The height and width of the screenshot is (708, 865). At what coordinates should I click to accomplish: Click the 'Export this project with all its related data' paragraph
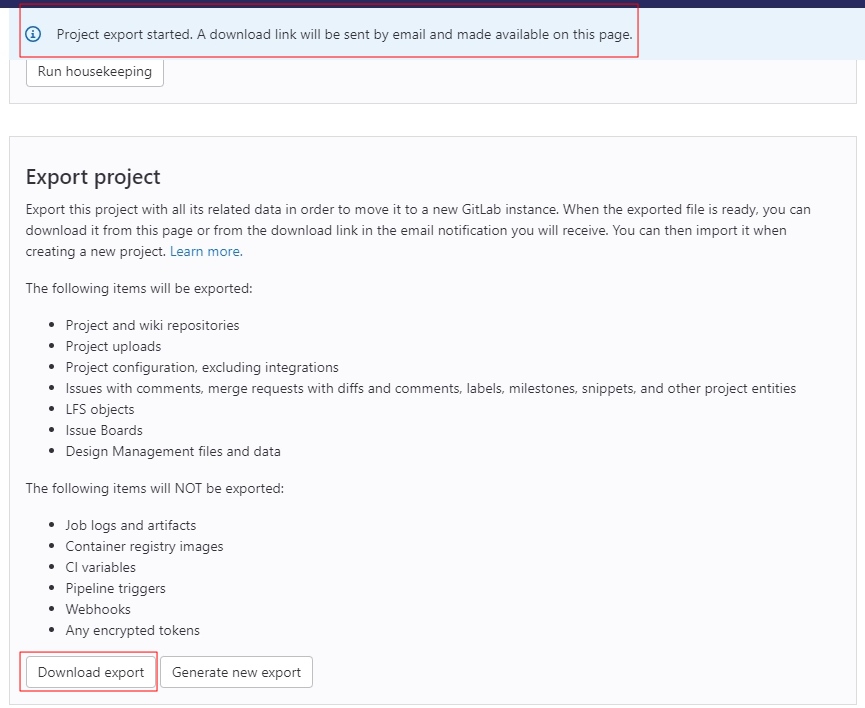[x=418, y=231]
